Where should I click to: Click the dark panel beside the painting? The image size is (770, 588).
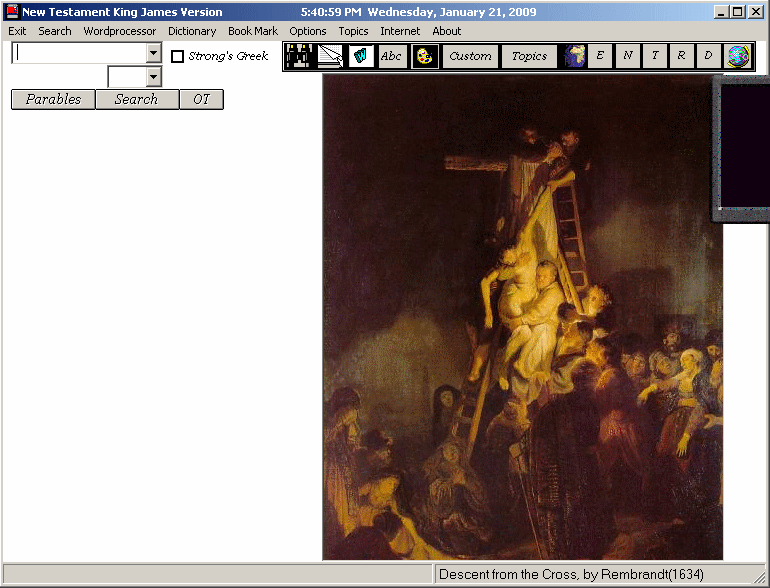(742, 147)
